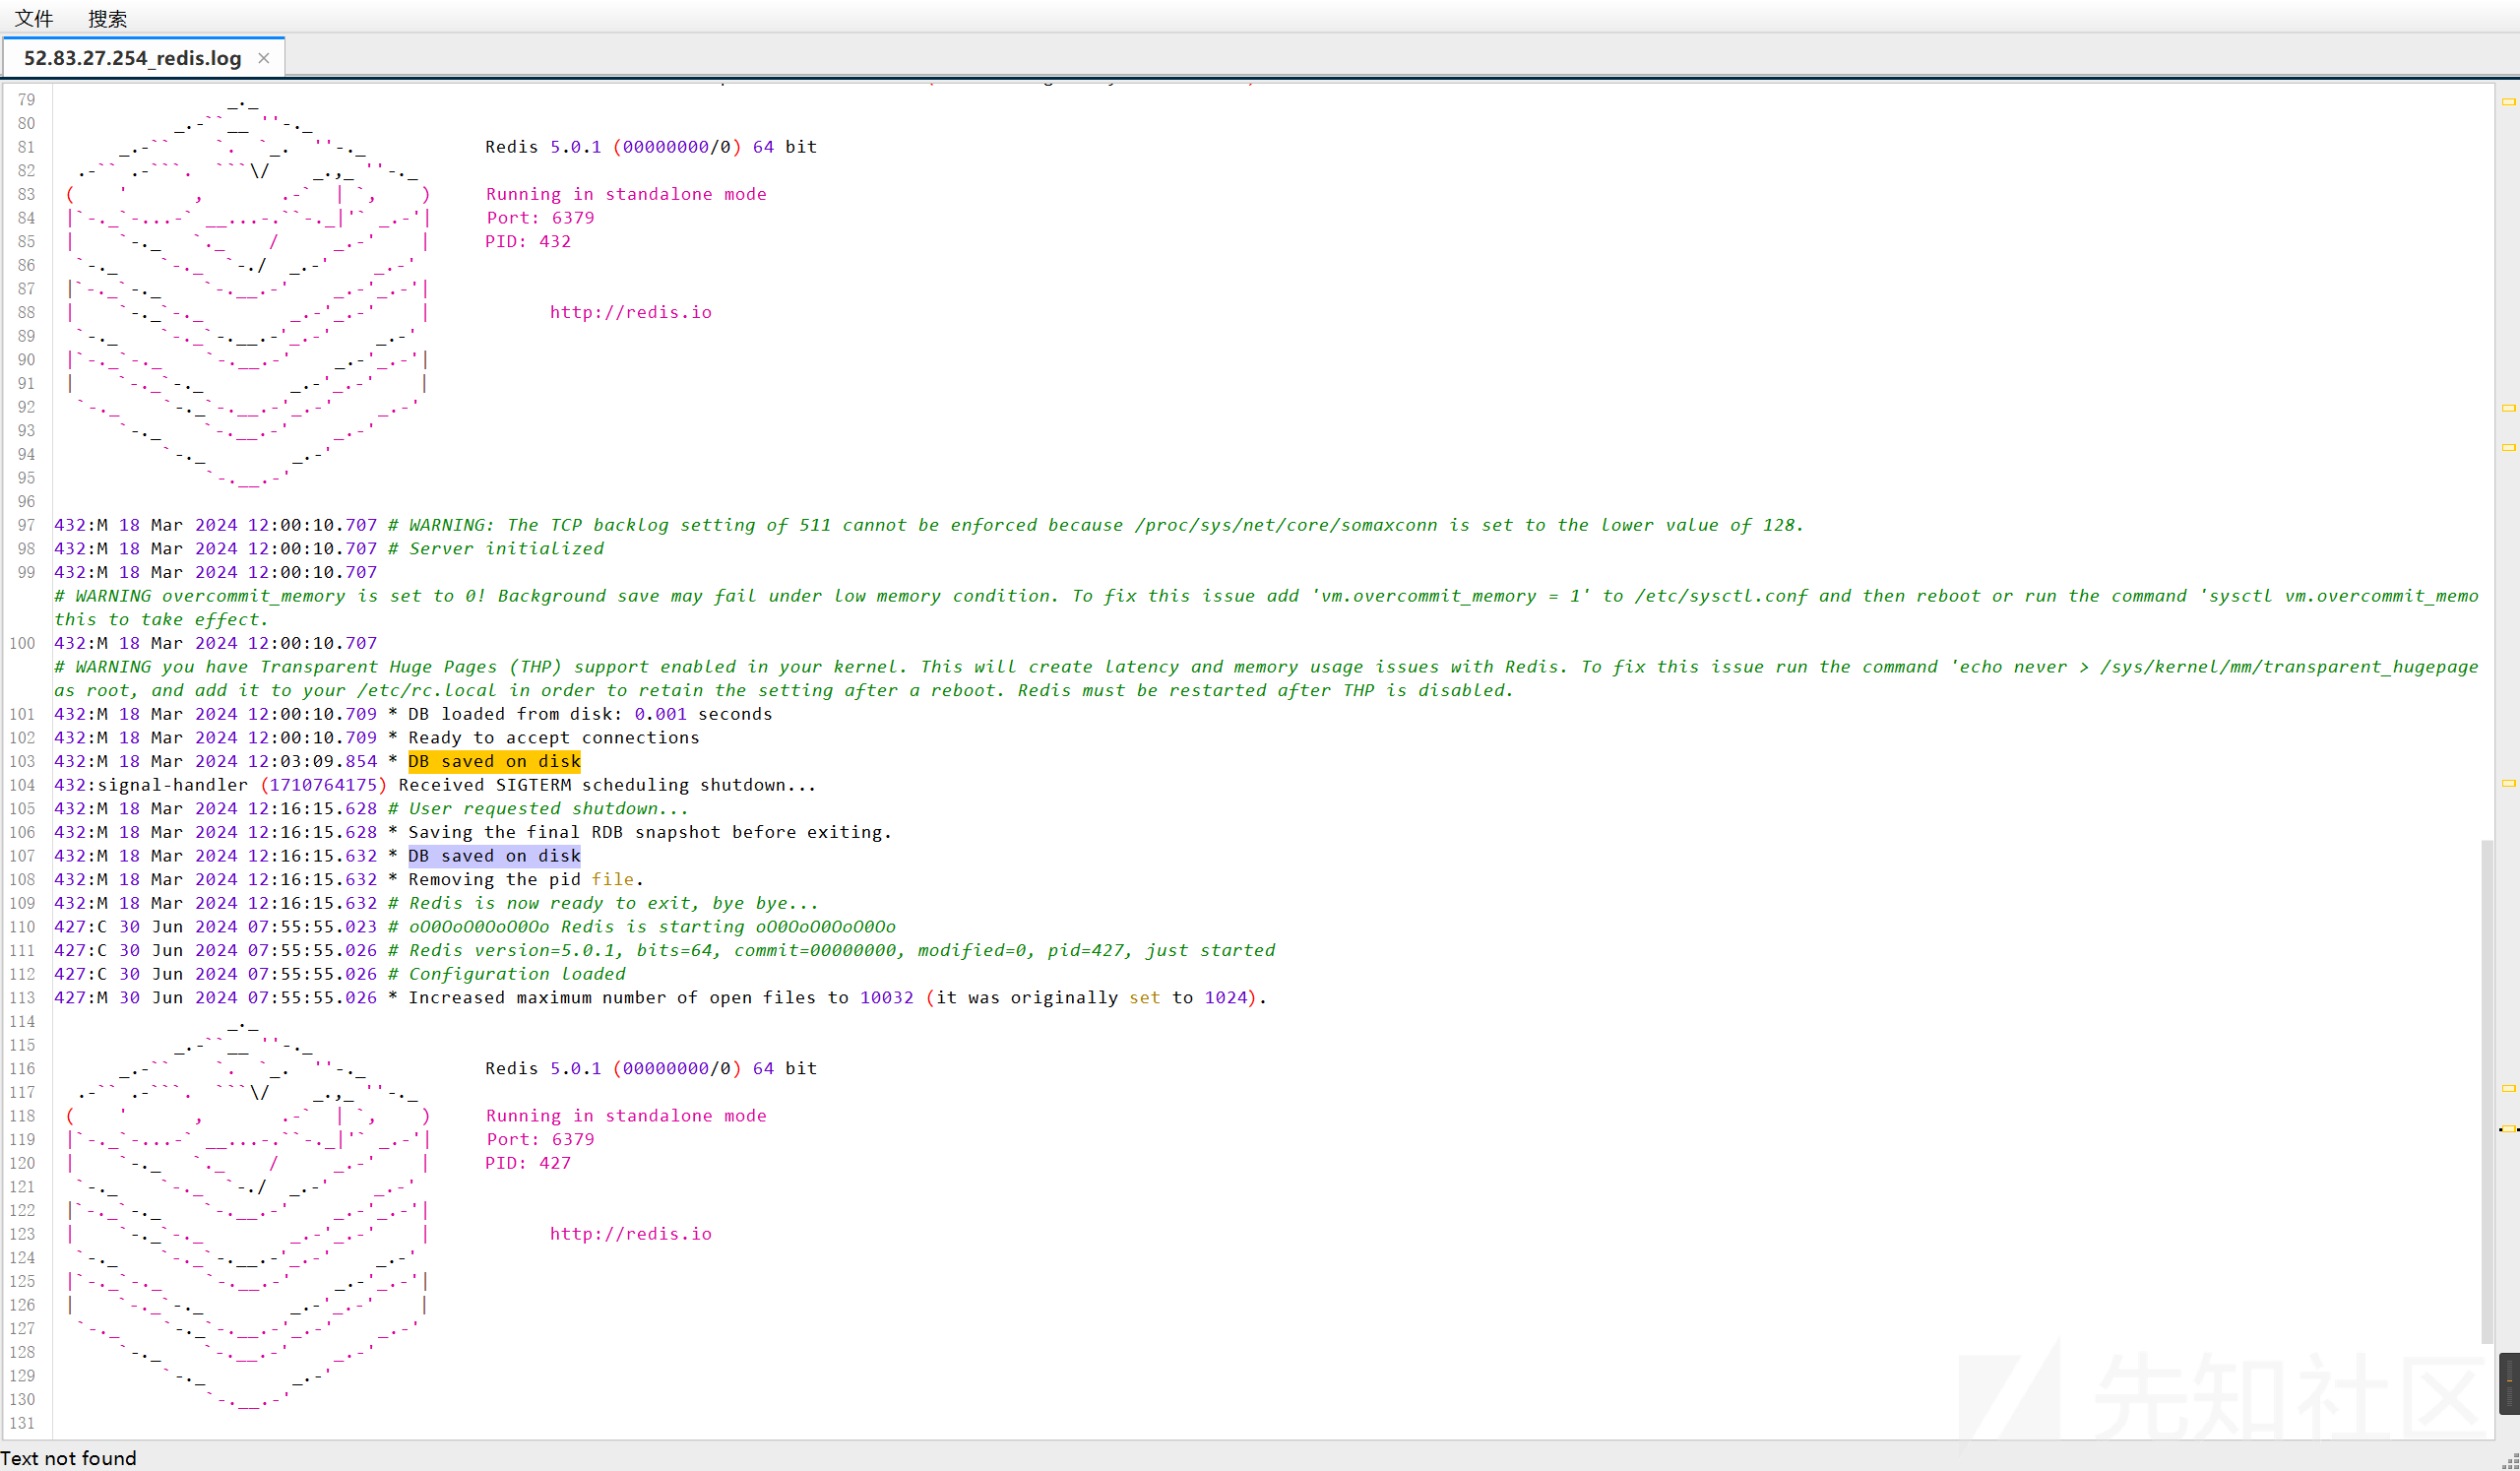Click the vertical scrollbar thumb

click(2486, 1092)
